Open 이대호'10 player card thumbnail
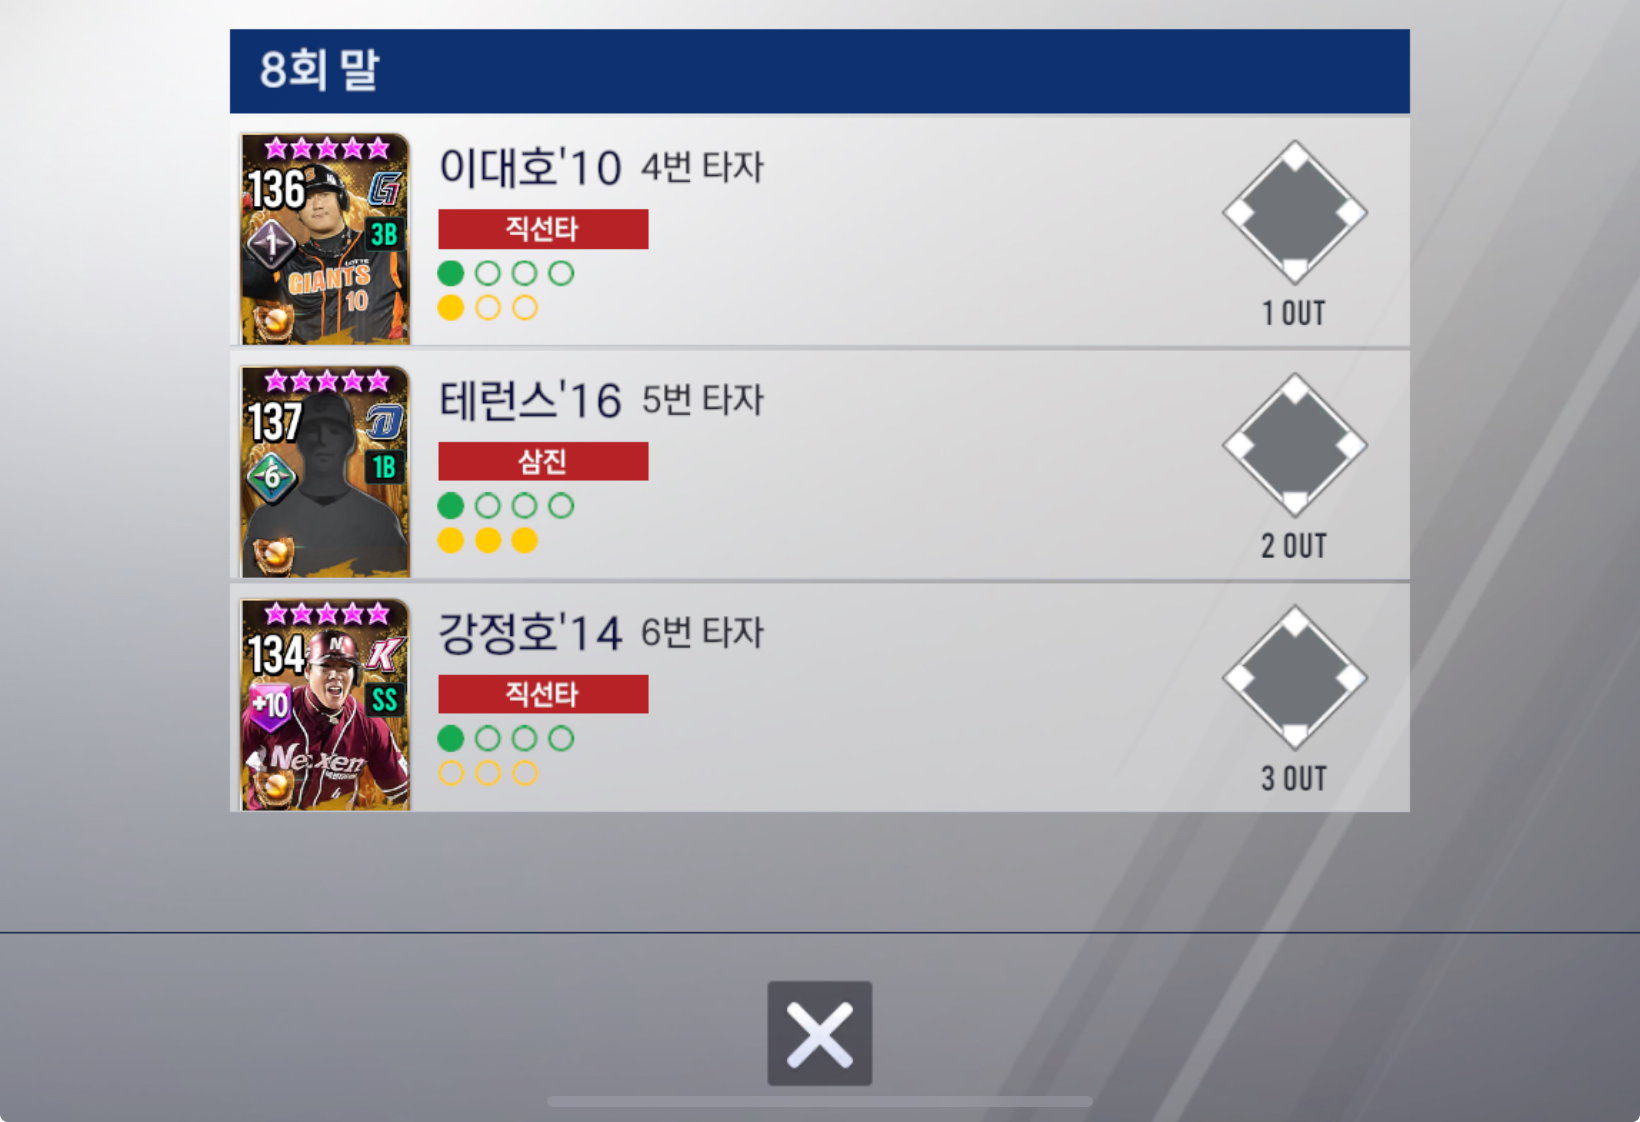Screen dimensions: 1640x1122 pos(325,238)
